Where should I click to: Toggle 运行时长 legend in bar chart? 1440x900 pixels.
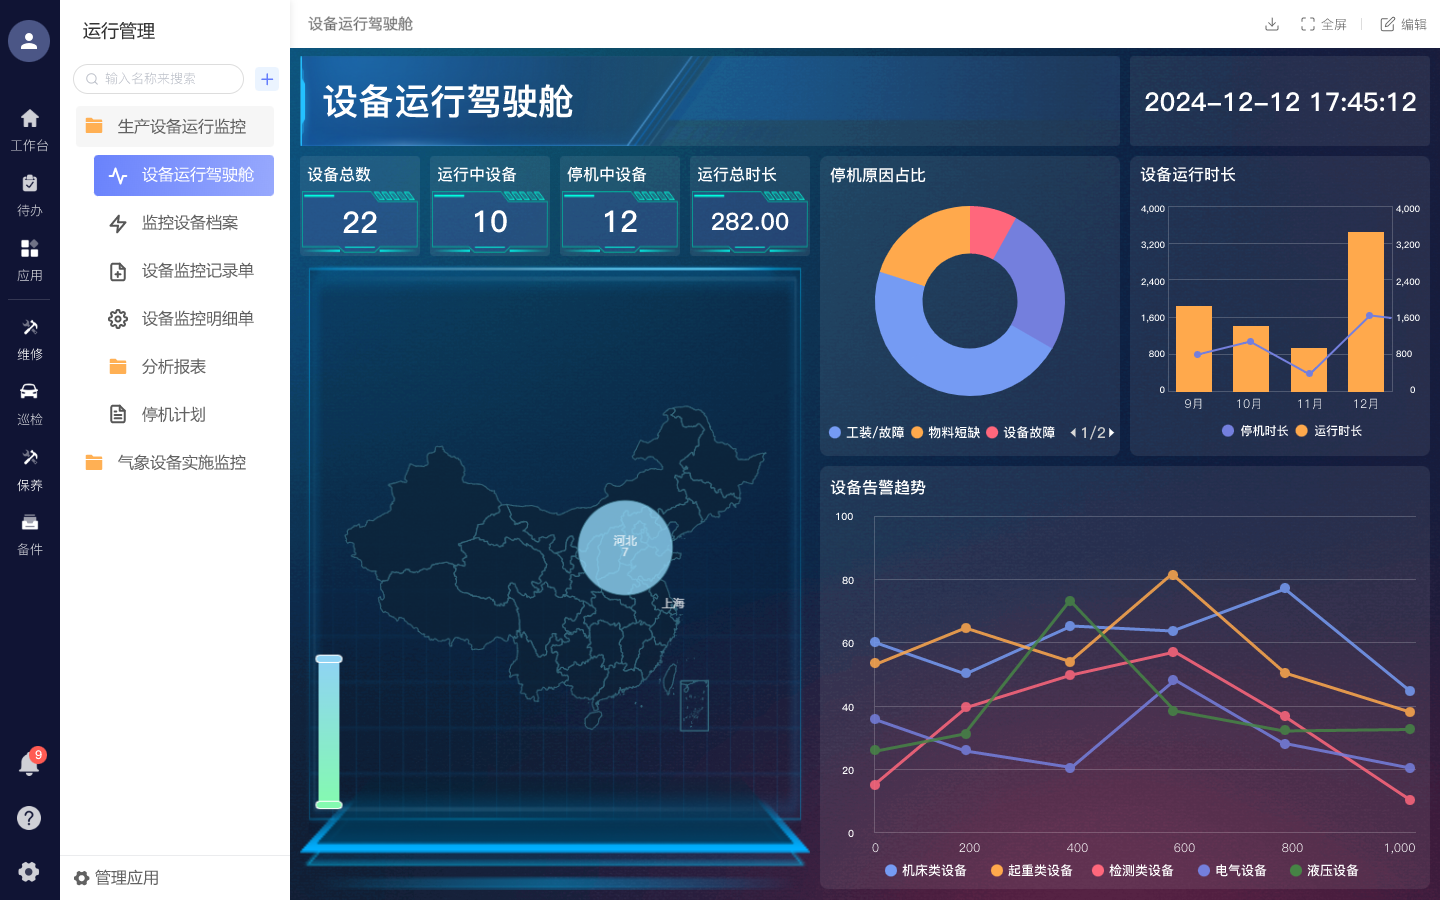1328,431
